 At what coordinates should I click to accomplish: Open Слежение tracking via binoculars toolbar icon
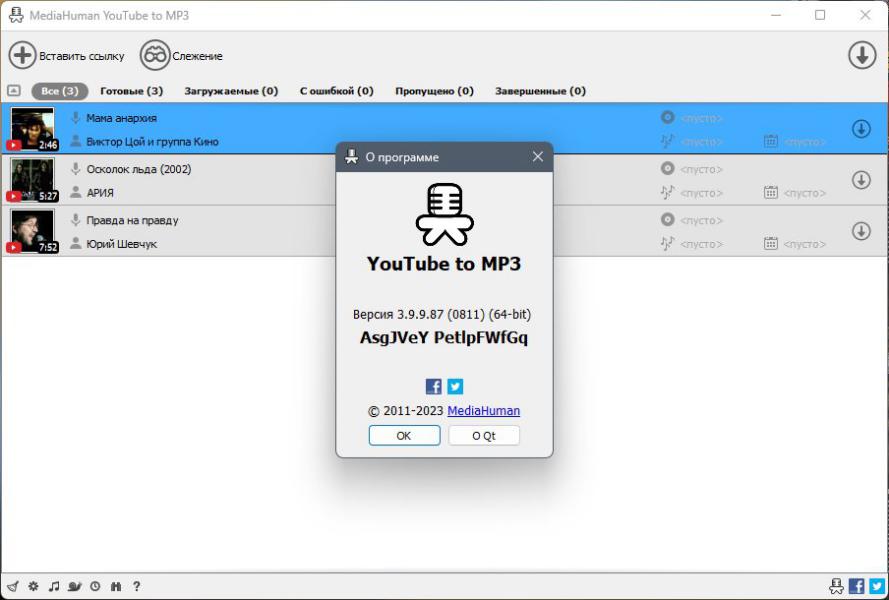pos(155,56)
